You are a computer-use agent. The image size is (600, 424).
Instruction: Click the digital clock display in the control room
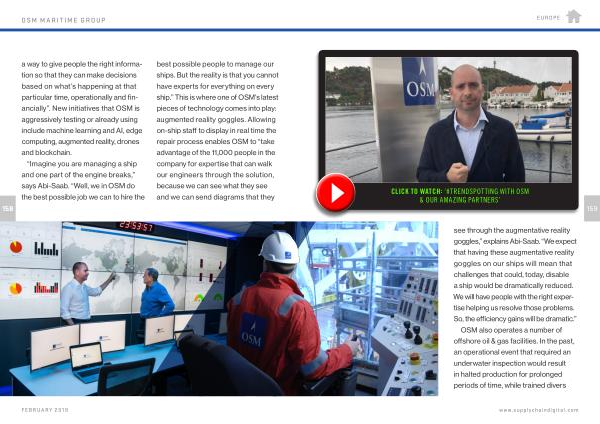(136, 228)
